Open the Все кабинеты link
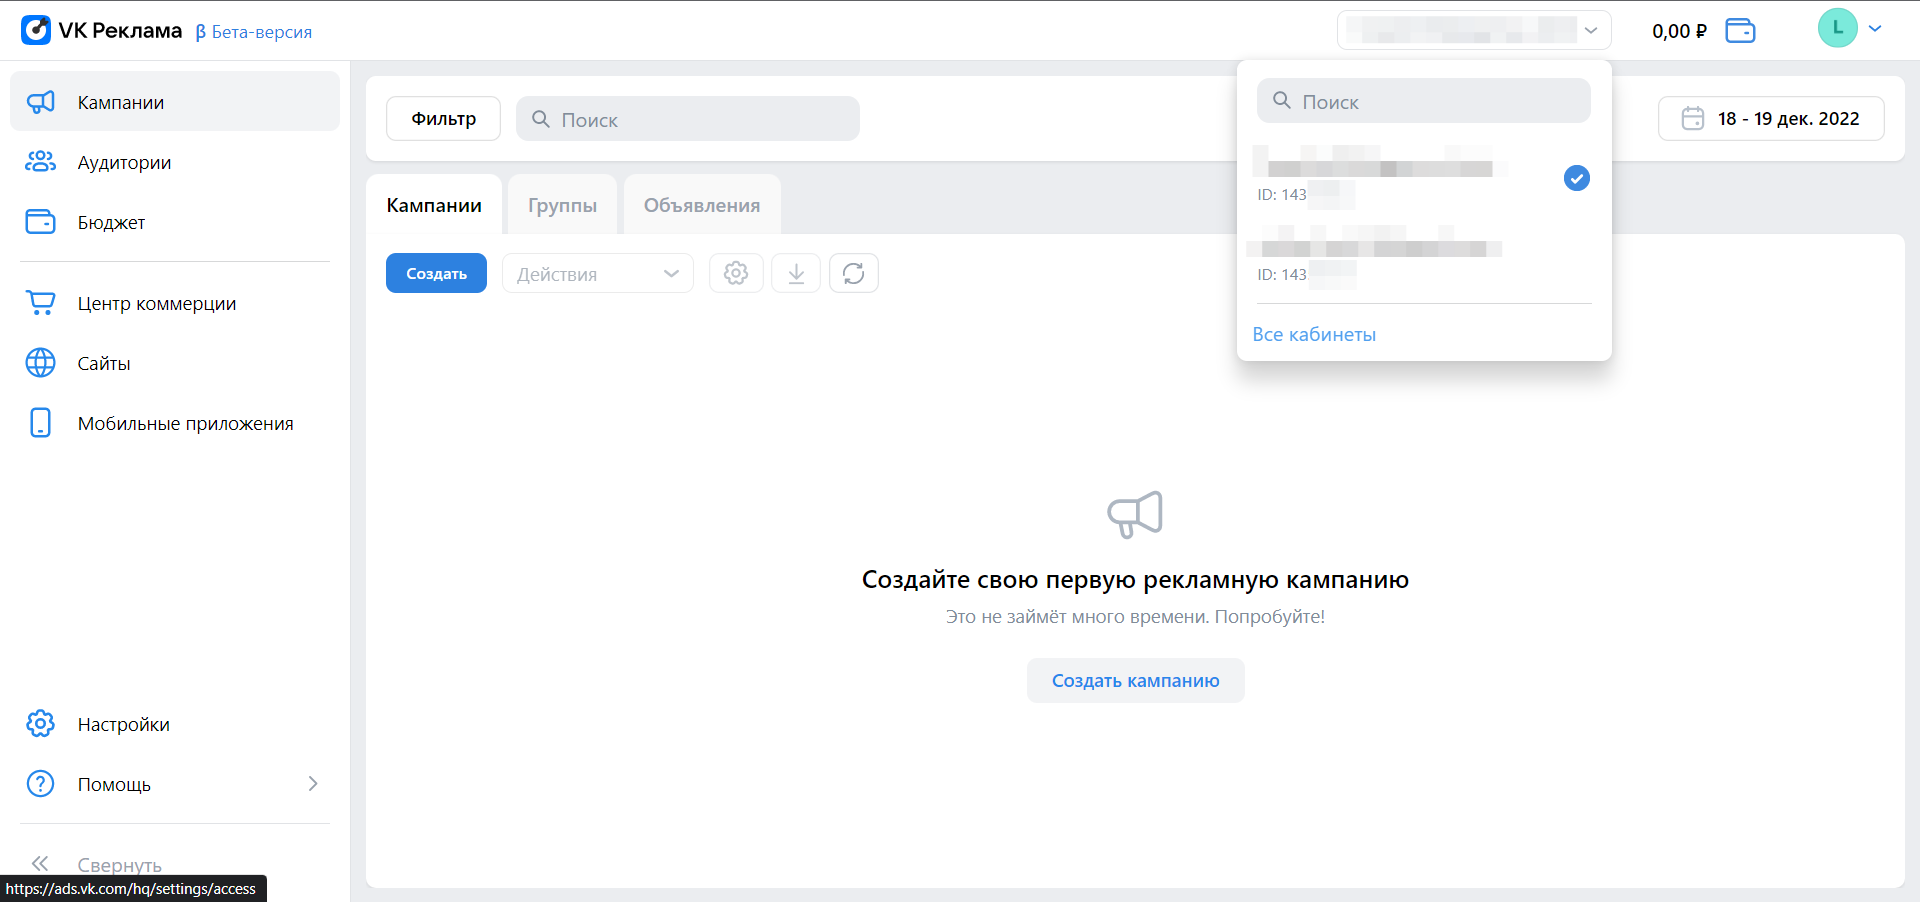Viewport: 1920px width, 902px height. [1314, 334]
